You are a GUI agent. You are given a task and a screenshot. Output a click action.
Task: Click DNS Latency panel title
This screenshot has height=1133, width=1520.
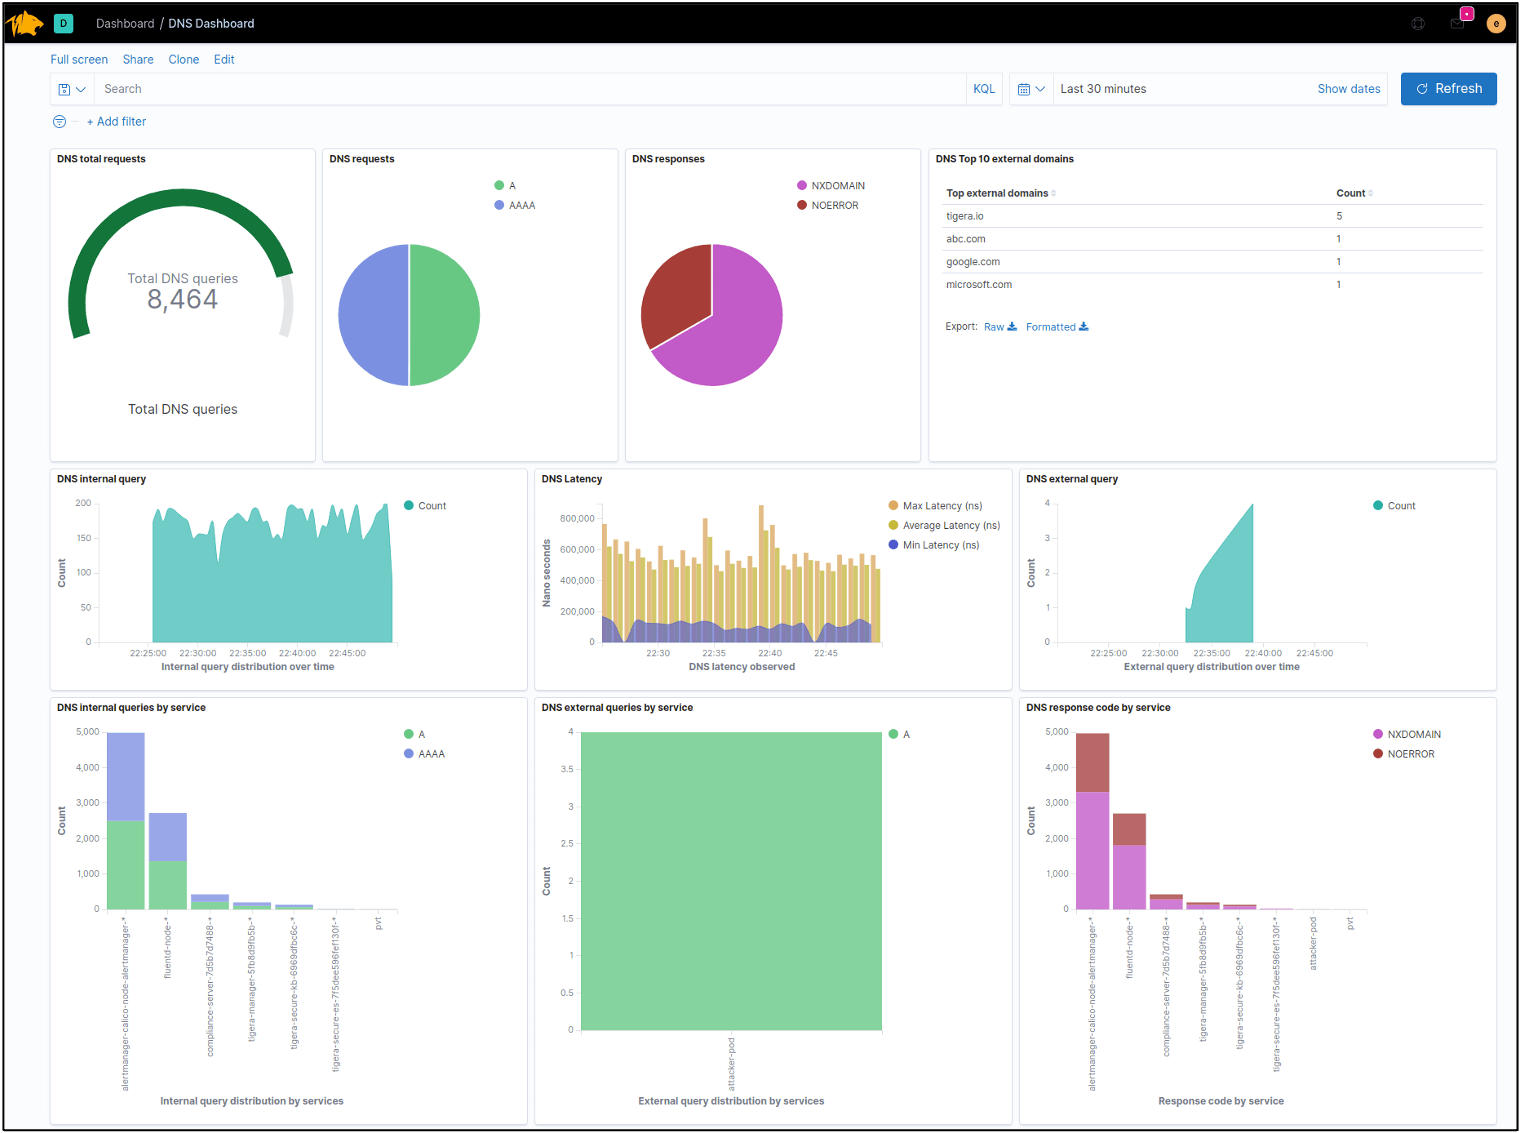[572, 479]
